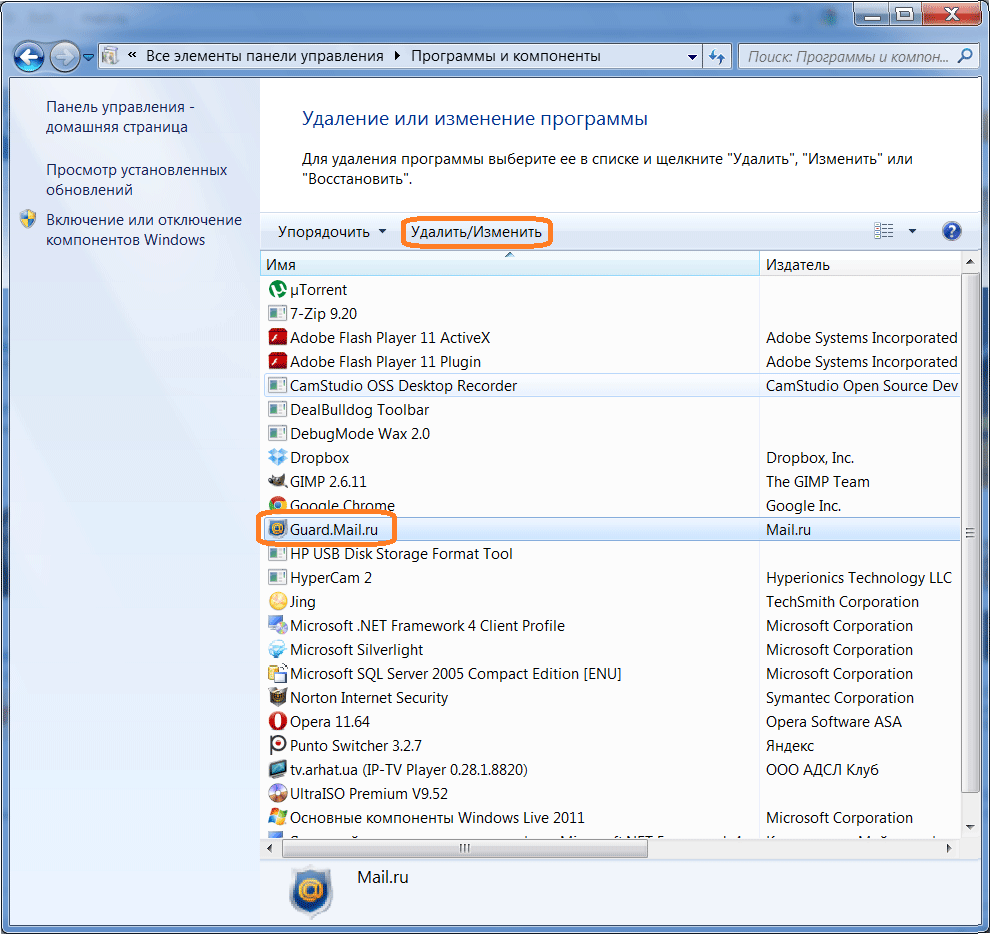Click Яндекс publisher cell

(x=790, y=745)
